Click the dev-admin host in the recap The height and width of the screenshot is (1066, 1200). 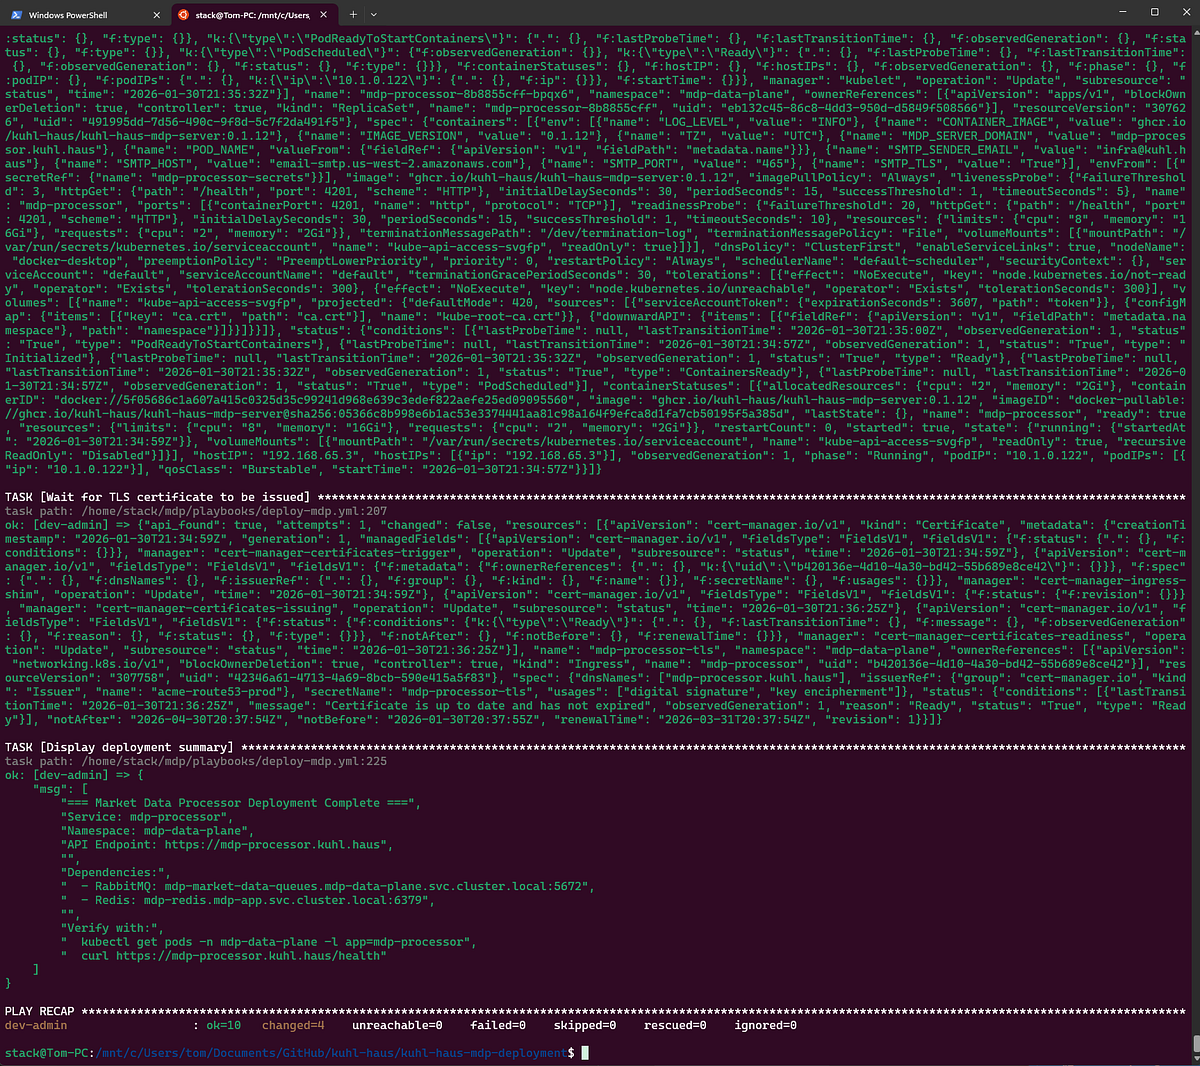tap(36, 1025)
